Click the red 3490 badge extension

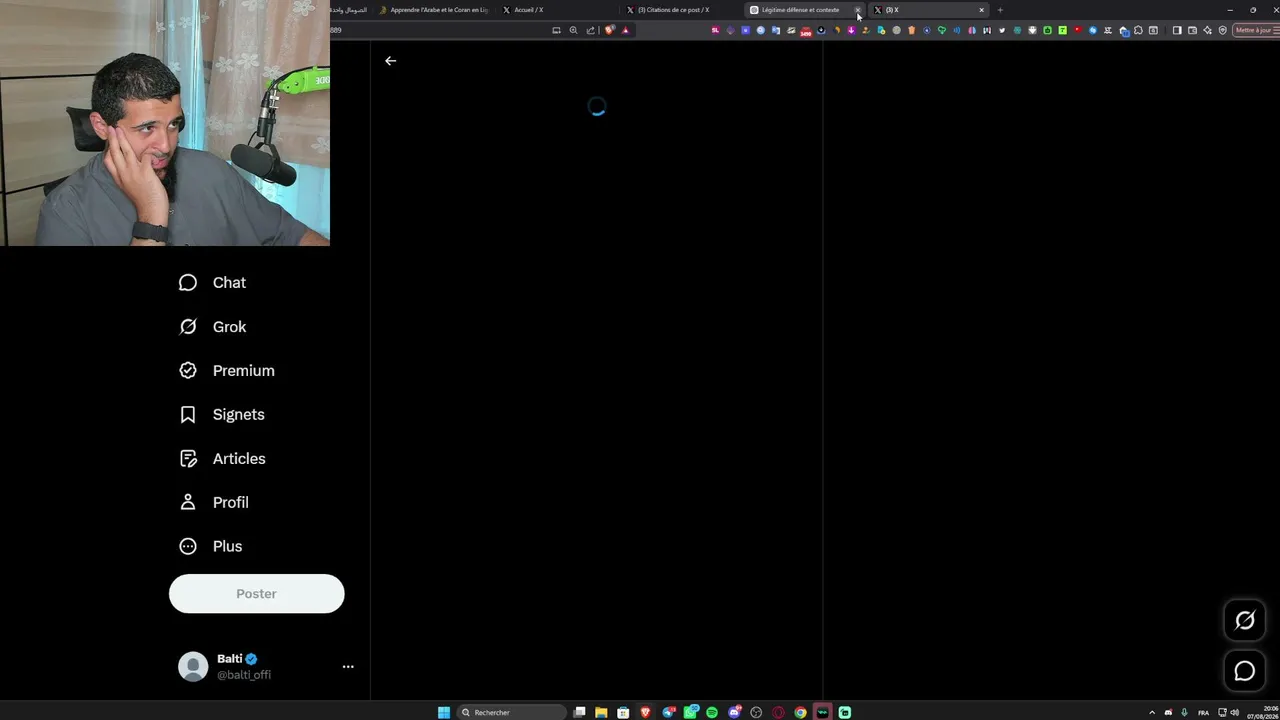tap(806, 31)
